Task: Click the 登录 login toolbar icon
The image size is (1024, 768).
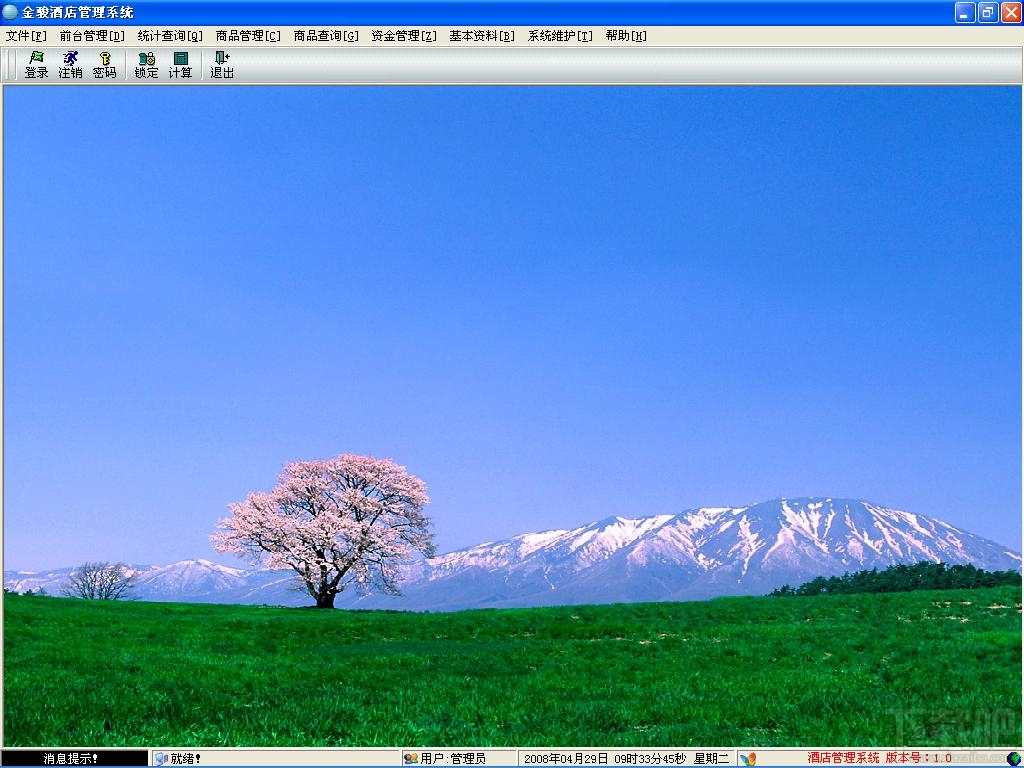Action: (37, 57)
